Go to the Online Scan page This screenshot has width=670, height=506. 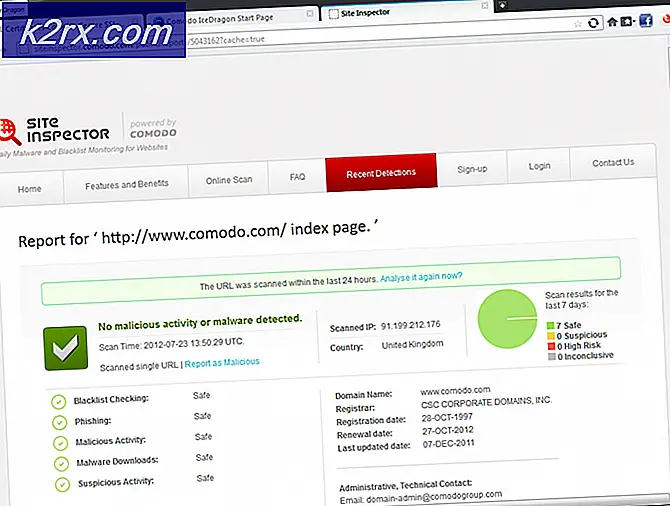(x=229, y=180)
